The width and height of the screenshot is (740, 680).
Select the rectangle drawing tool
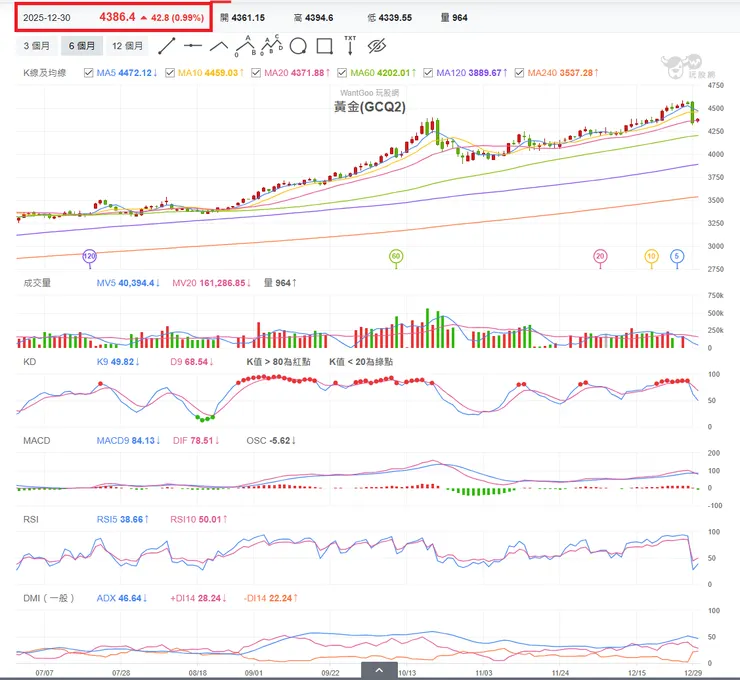click(324, 46)
